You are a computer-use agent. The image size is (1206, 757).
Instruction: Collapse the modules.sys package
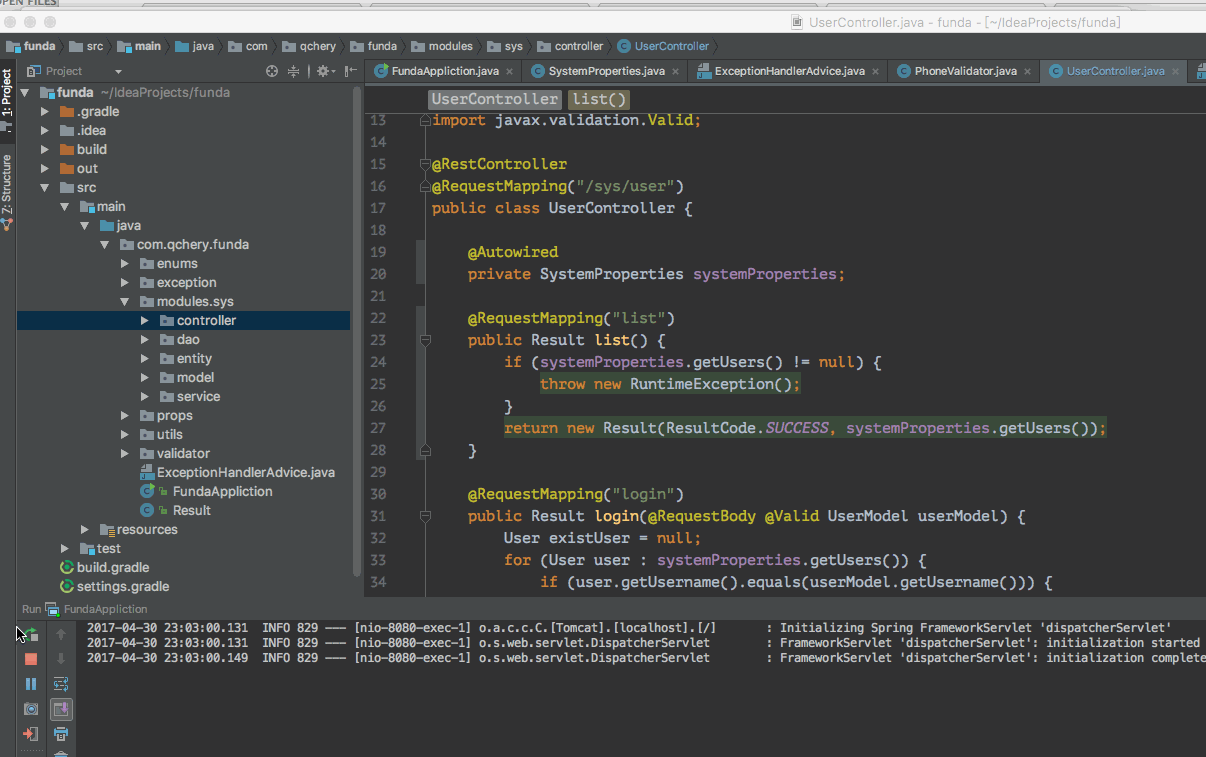[125, 301]
